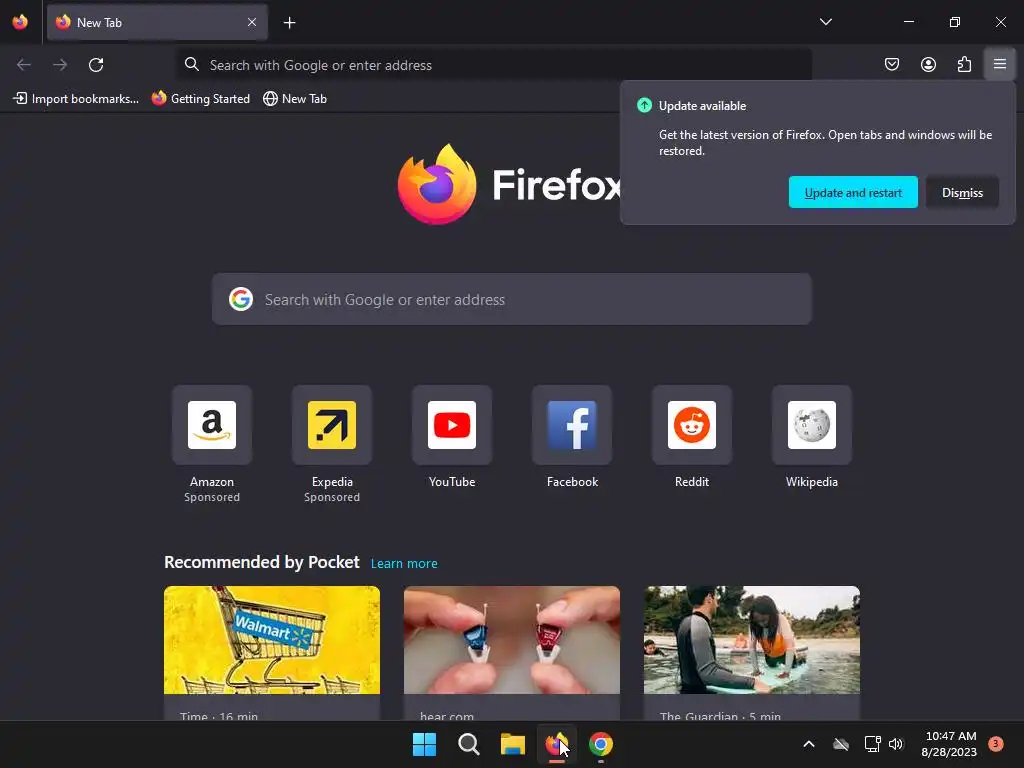Viewport: 1024px width, 768px height.
Task: Open notifications badge showing 3
Action: (995, 744)
